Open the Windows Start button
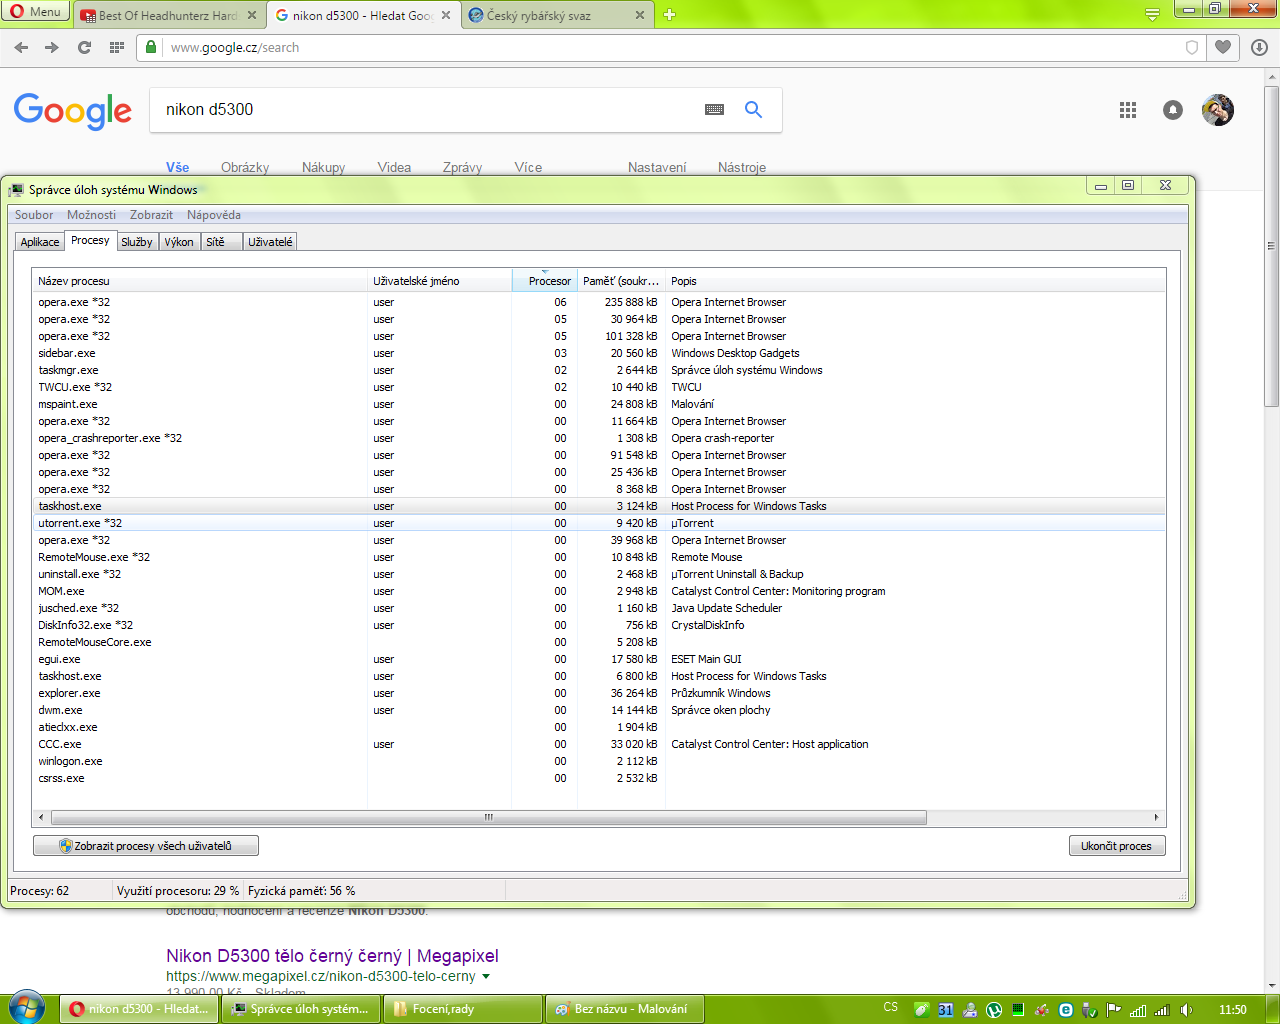Viewport: 1280px width, 1024px height. (27, 1008)
